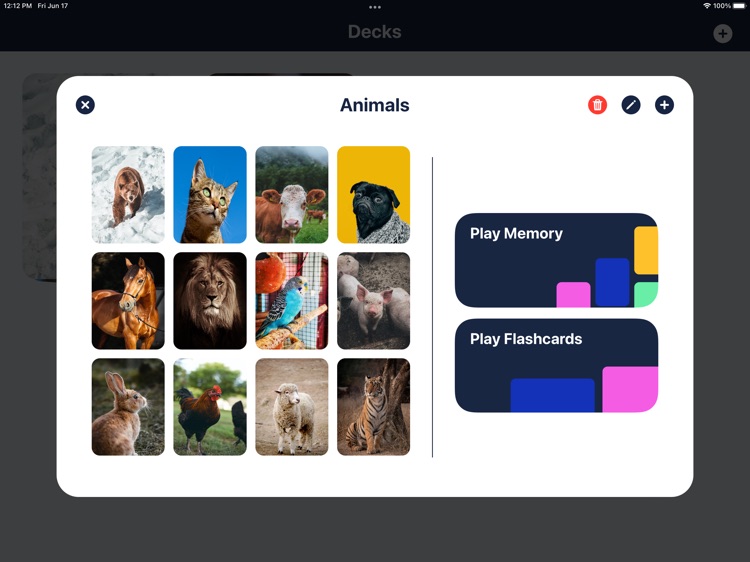Delete the Animals deck with trash icon

click(x=597, y=105)
